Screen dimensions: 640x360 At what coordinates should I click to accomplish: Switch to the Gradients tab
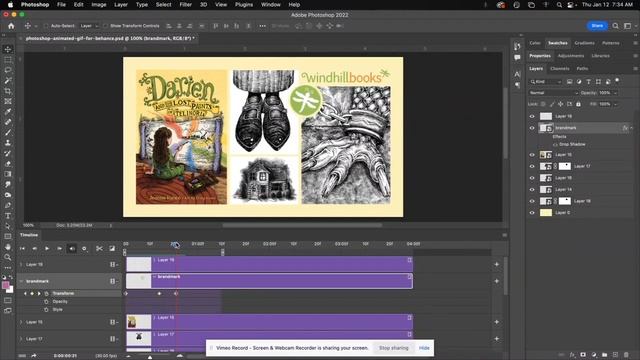(584, 43)
